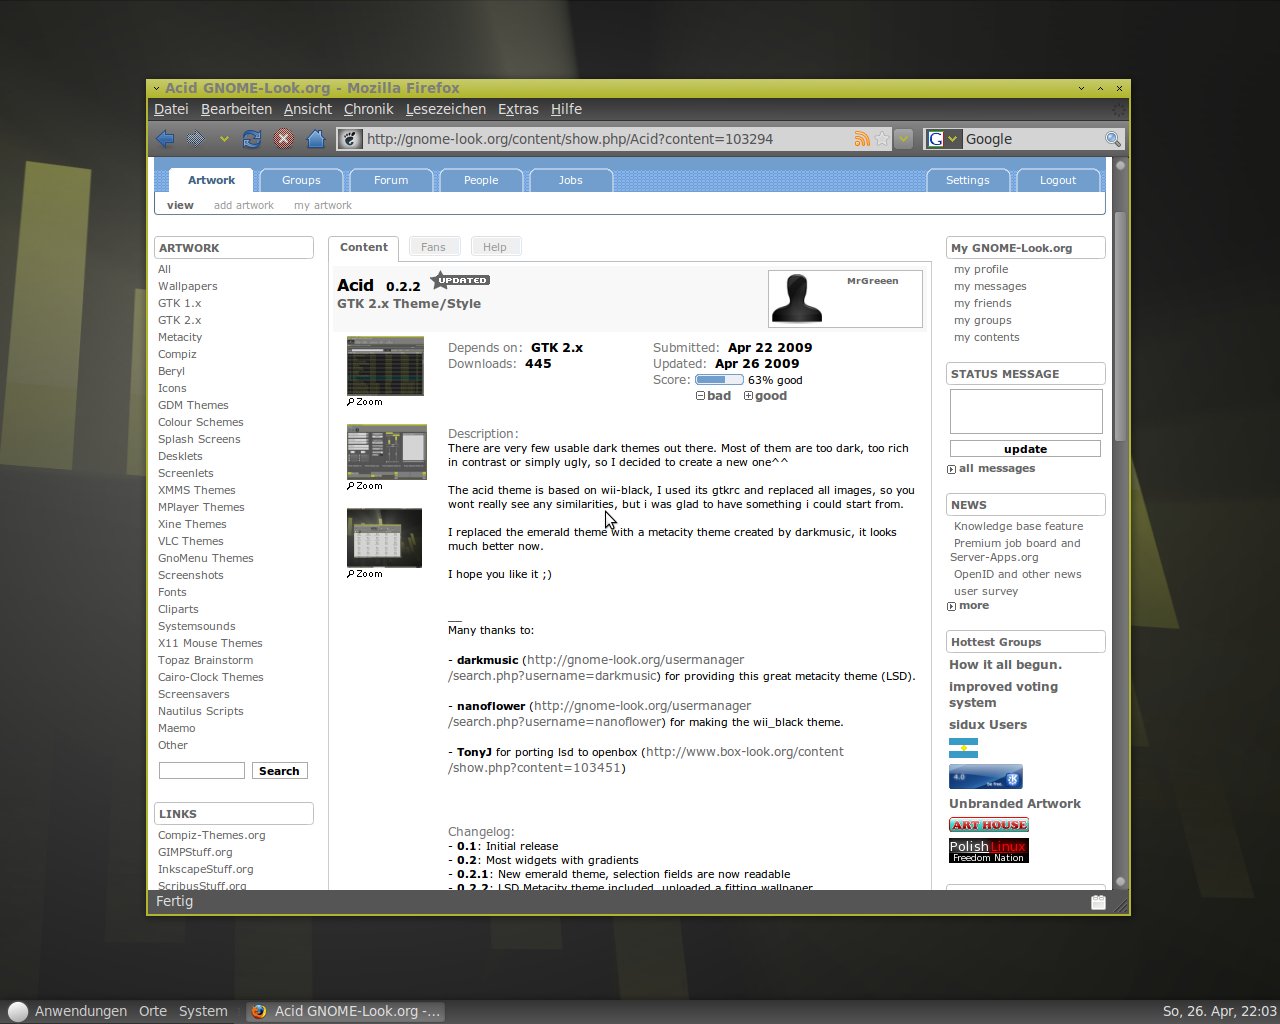The width and height of the screenshot is (1280, 1024).
Task: Switch to the Groups tab
Action: (301, 180)
